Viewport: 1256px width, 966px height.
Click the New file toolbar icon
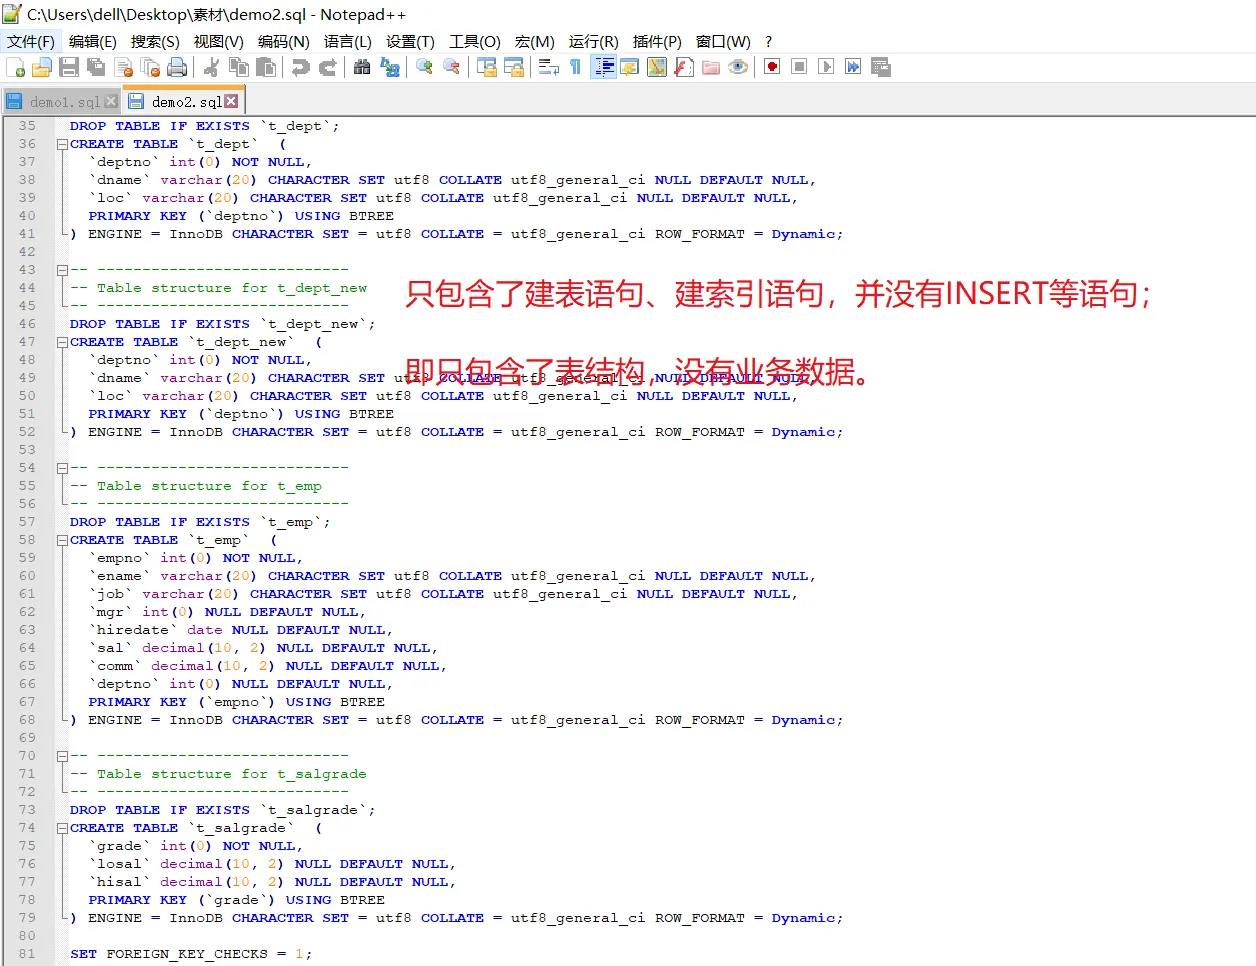point(16,67)
